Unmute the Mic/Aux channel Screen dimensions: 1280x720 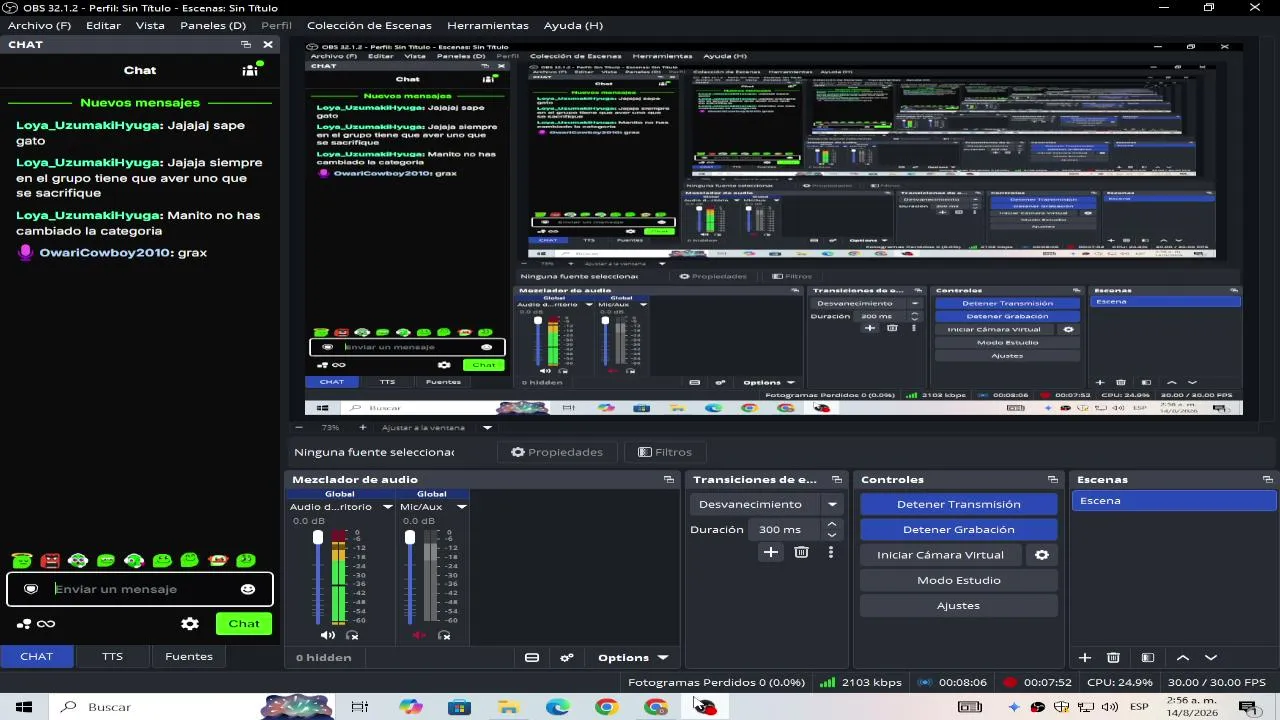(x=419, y=635)
